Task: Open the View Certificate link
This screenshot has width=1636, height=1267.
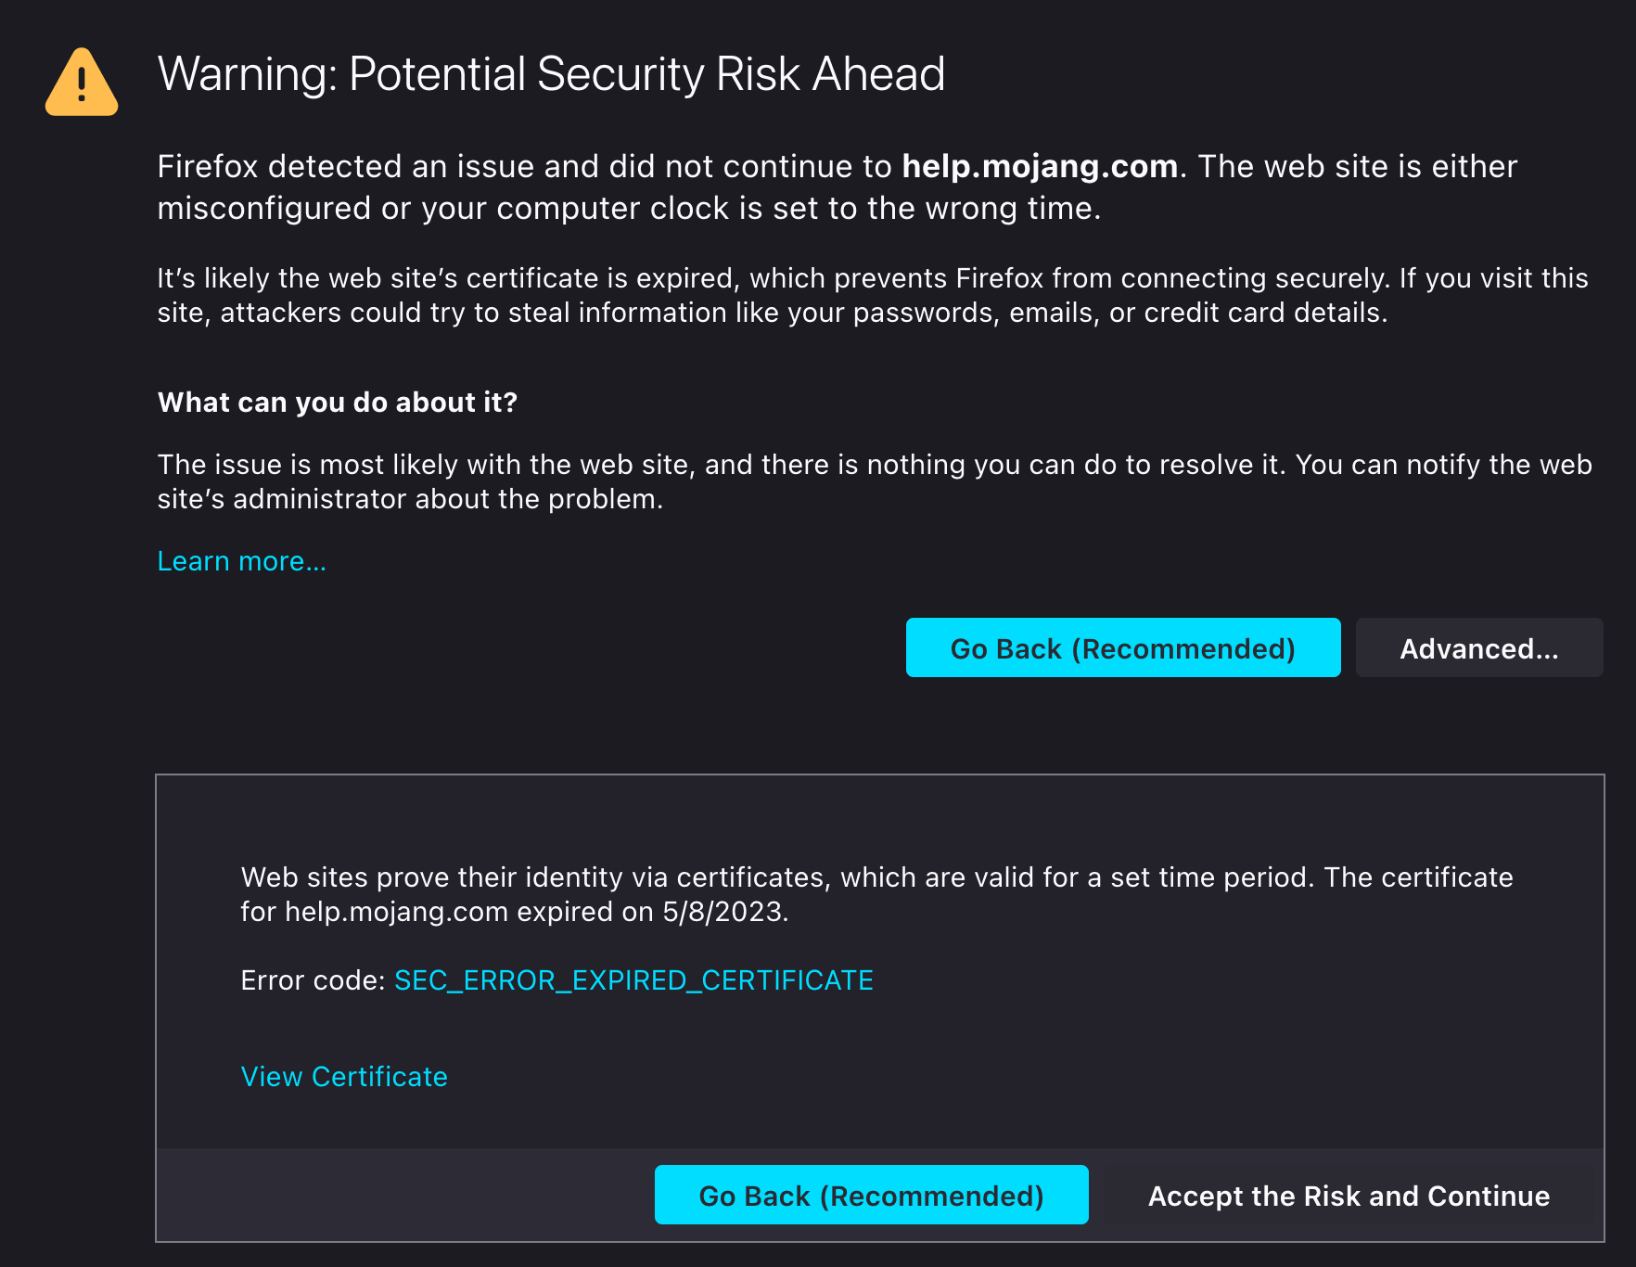Action: pos(344,1076)
